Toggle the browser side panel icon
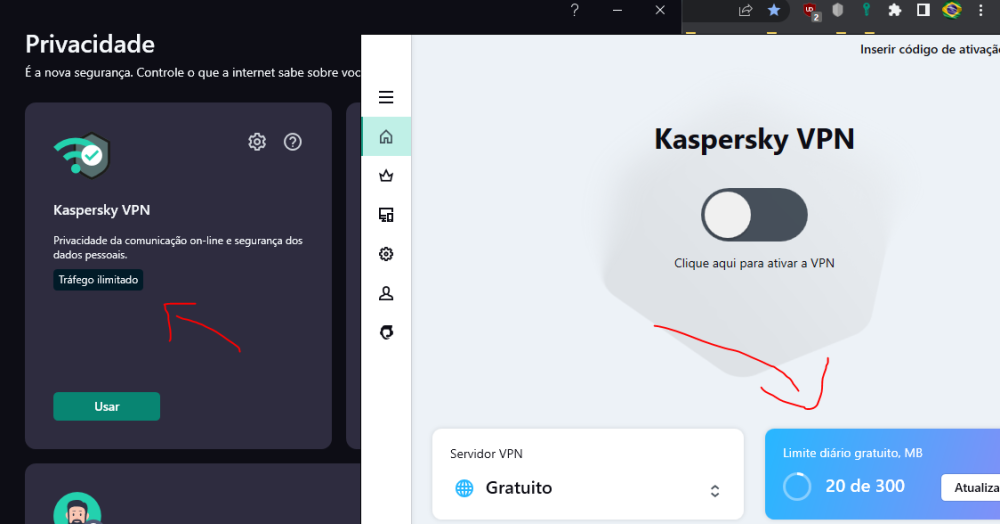 pos(923,10)
